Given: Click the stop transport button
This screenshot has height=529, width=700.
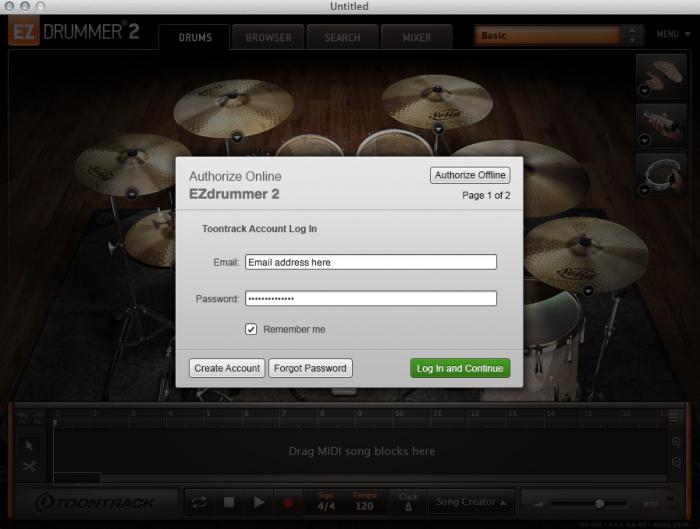Looking at the screenshot, I should pyautogui.click(x=229, y=502).
